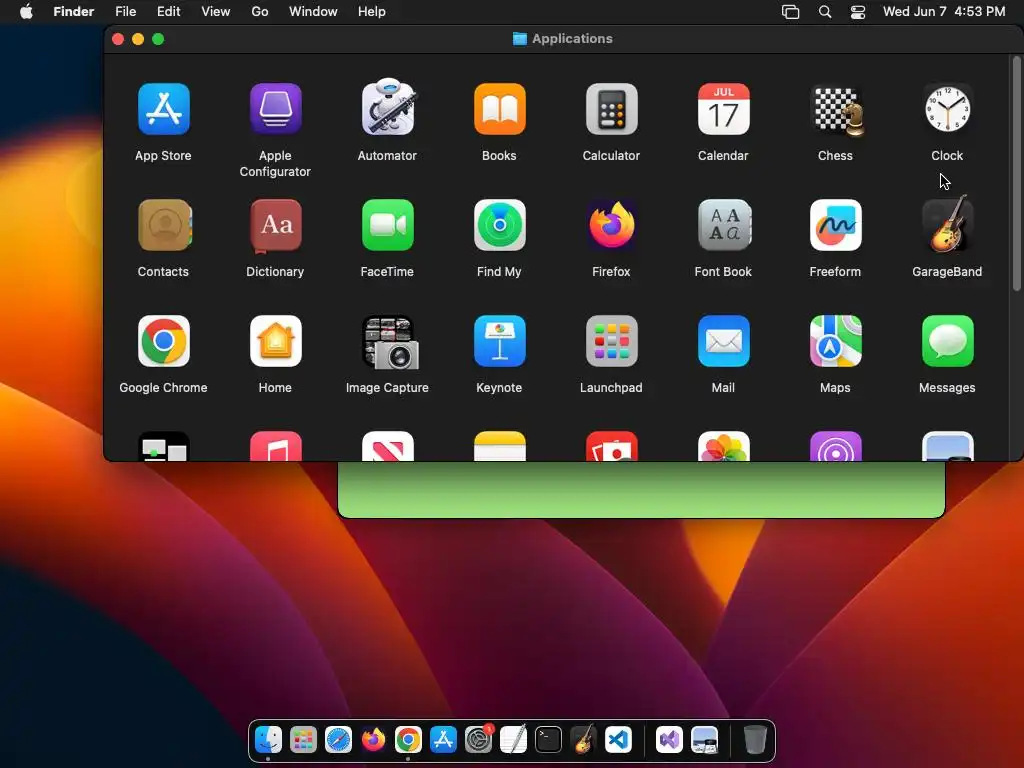Select the FaceTime app icon
1024x768 pixels.
(x=388, y=225)
